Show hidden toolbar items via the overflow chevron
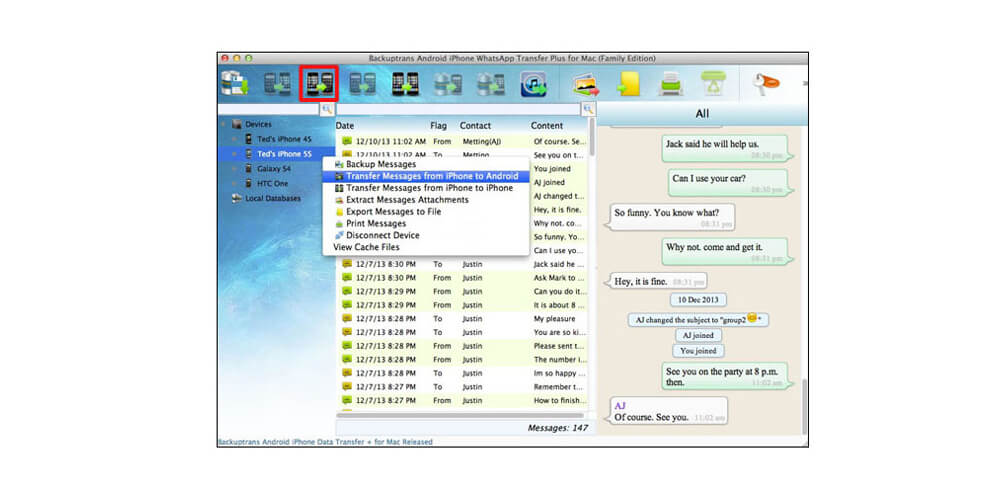Image resolution: width=1000 pixels, height=500 pixels. click(805, 84)
